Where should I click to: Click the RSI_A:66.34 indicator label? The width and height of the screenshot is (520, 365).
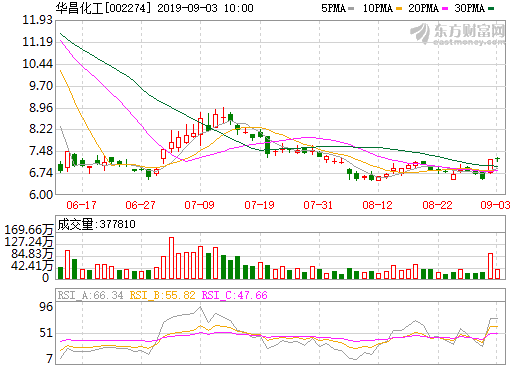coord(90,295)
